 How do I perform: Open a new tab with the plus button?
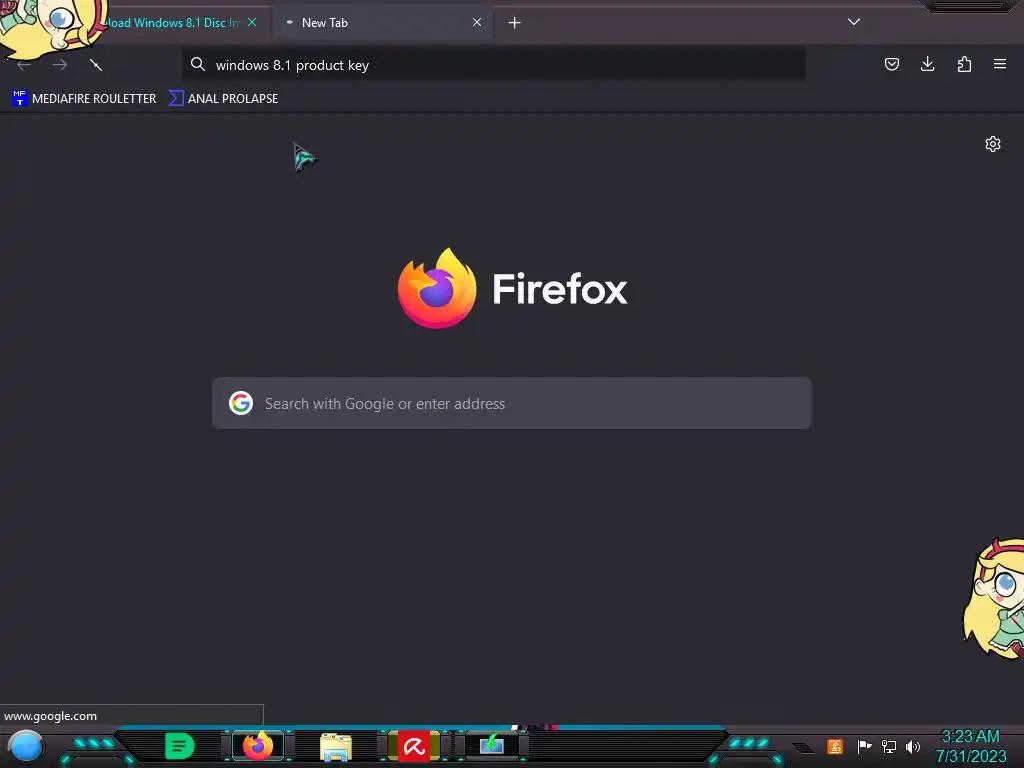(514, 23)
